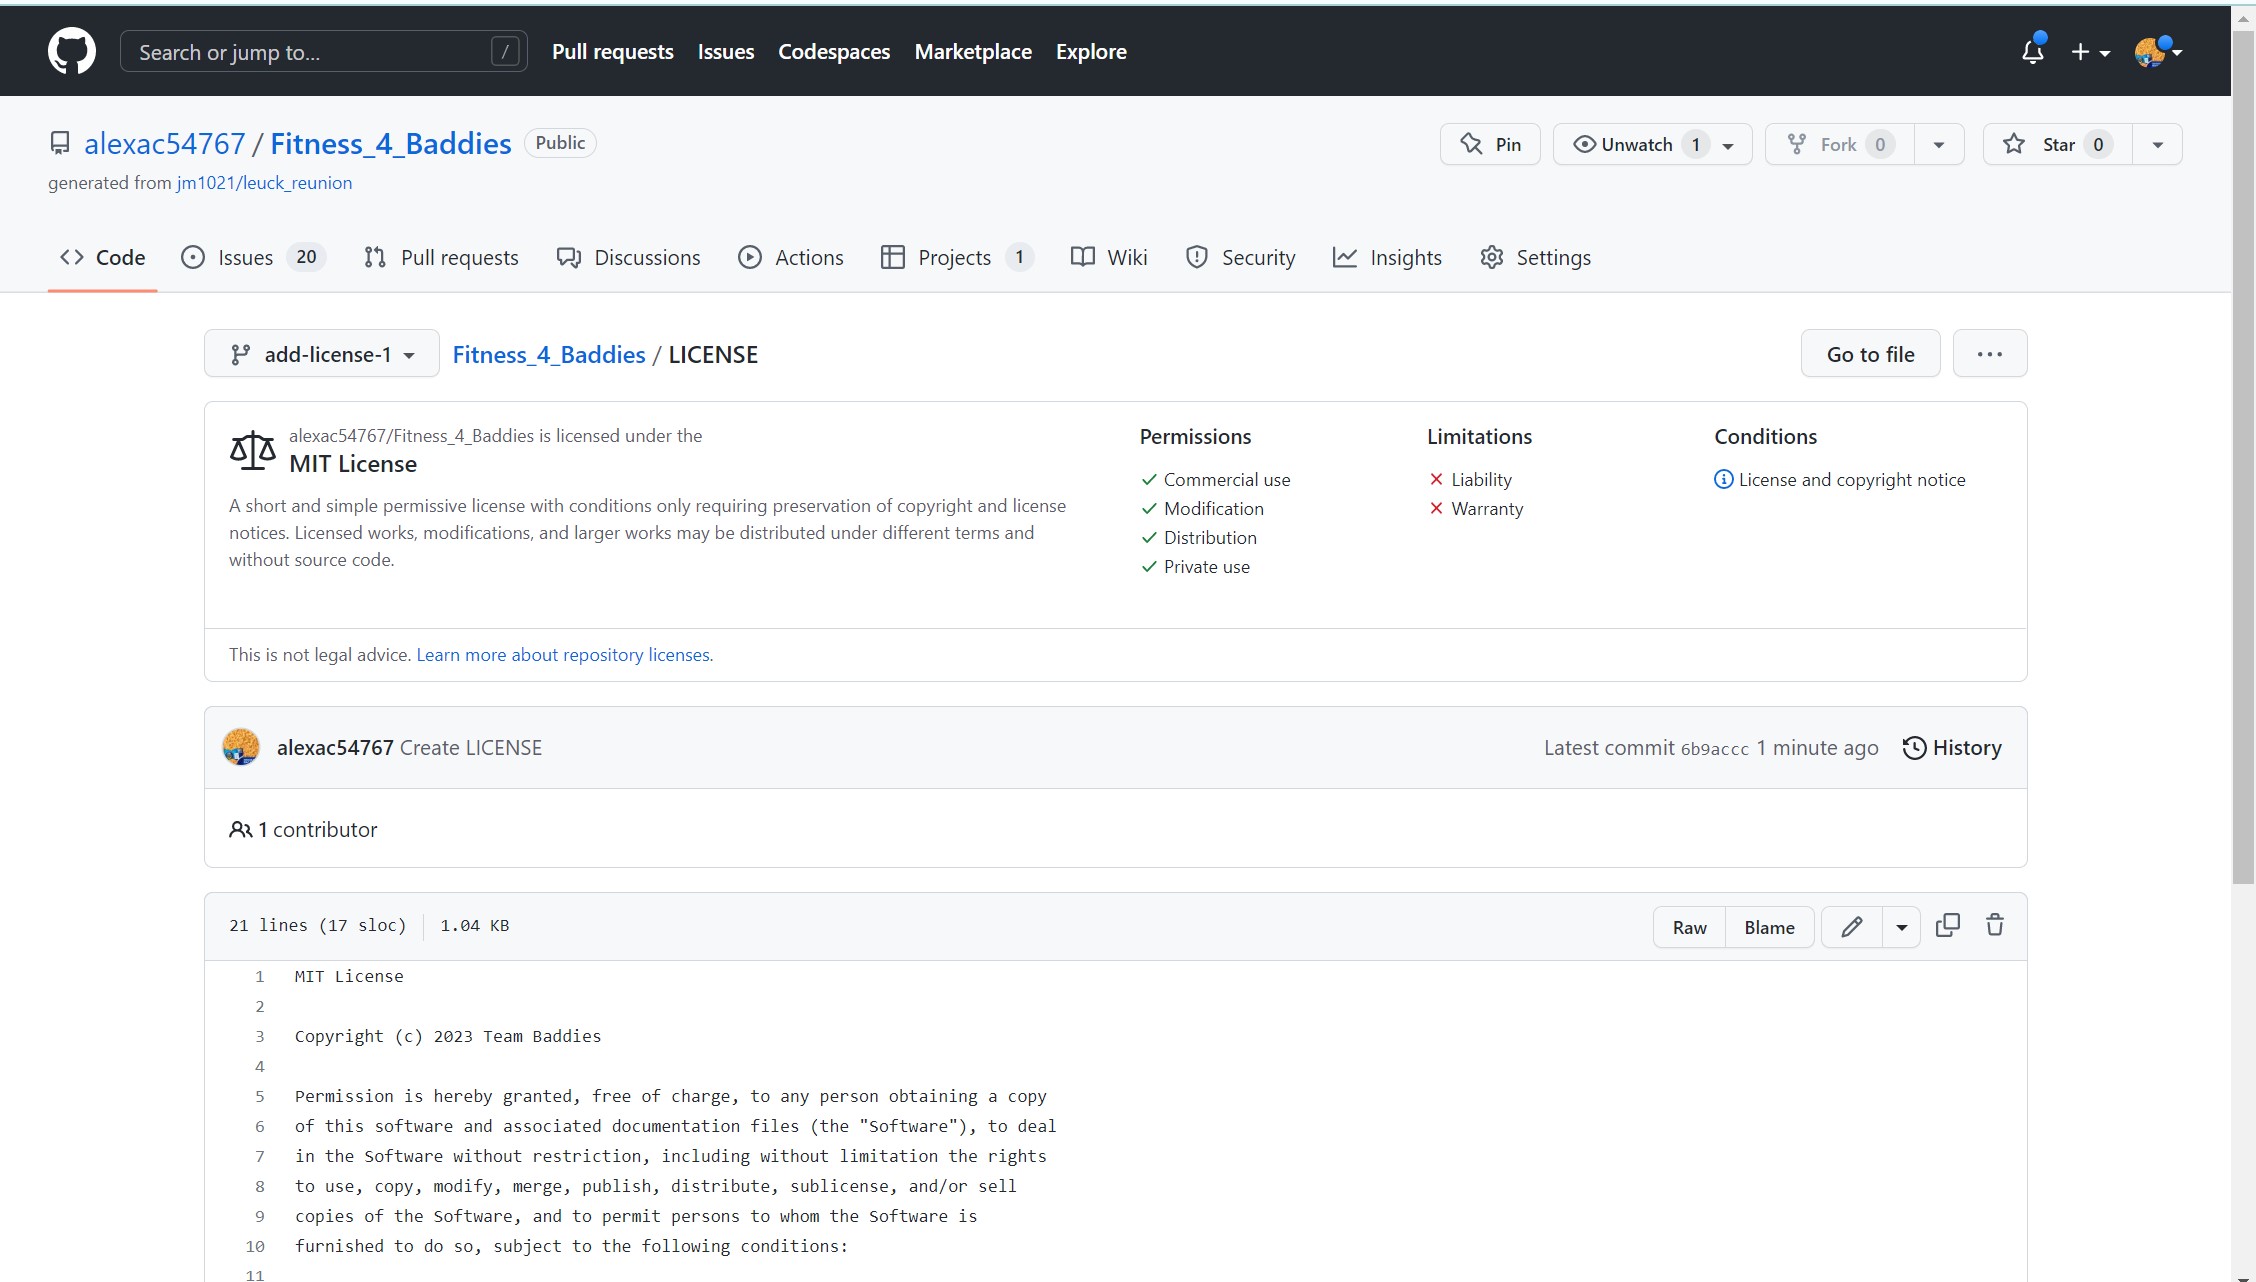Select the Code tab
Viewport: 2256px width, 1282px height.
click(101, 257)
